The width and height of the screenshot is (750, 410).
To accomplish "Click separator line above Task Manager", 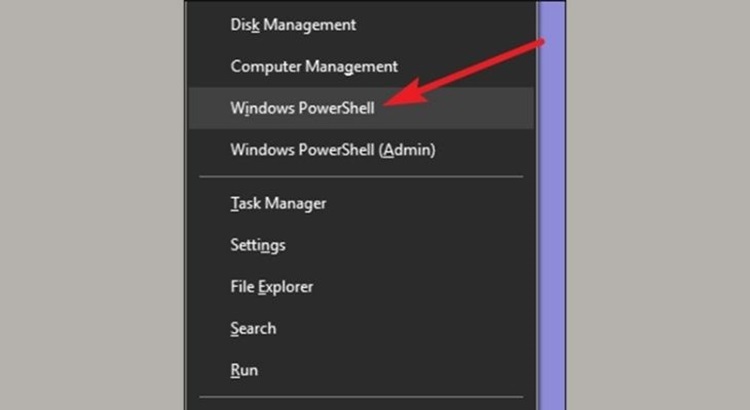I will point(360,177).
